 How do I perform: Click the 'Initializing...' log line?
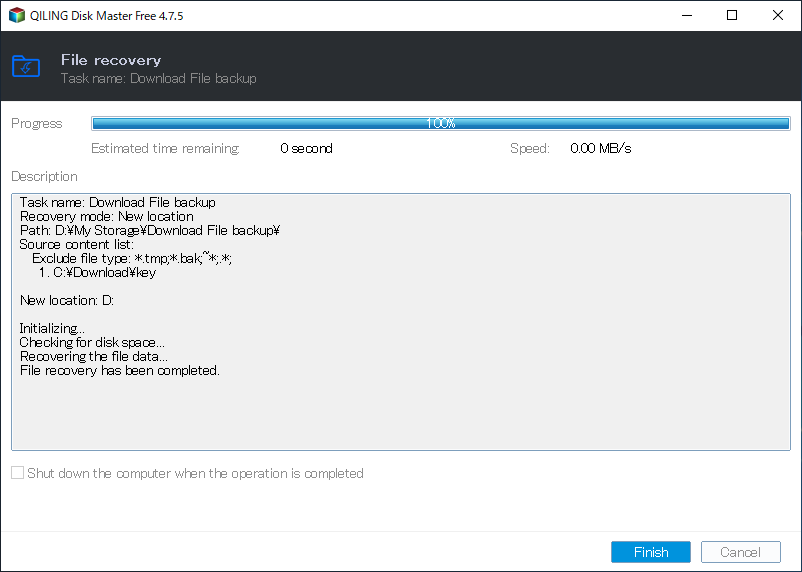(x=52, y=328)
